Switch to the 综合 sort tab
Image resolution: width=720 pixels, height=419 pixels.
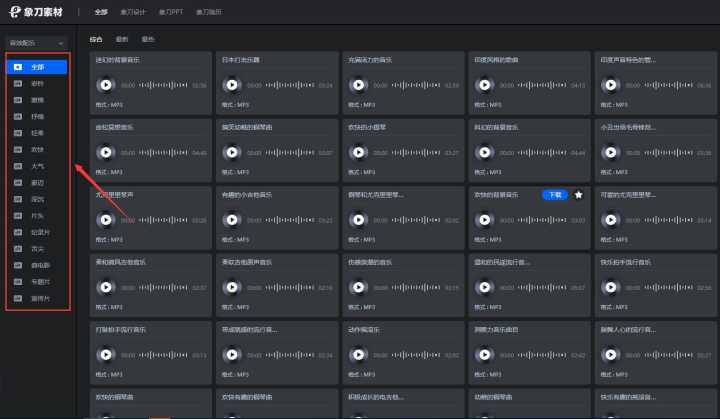coord(96,40)
